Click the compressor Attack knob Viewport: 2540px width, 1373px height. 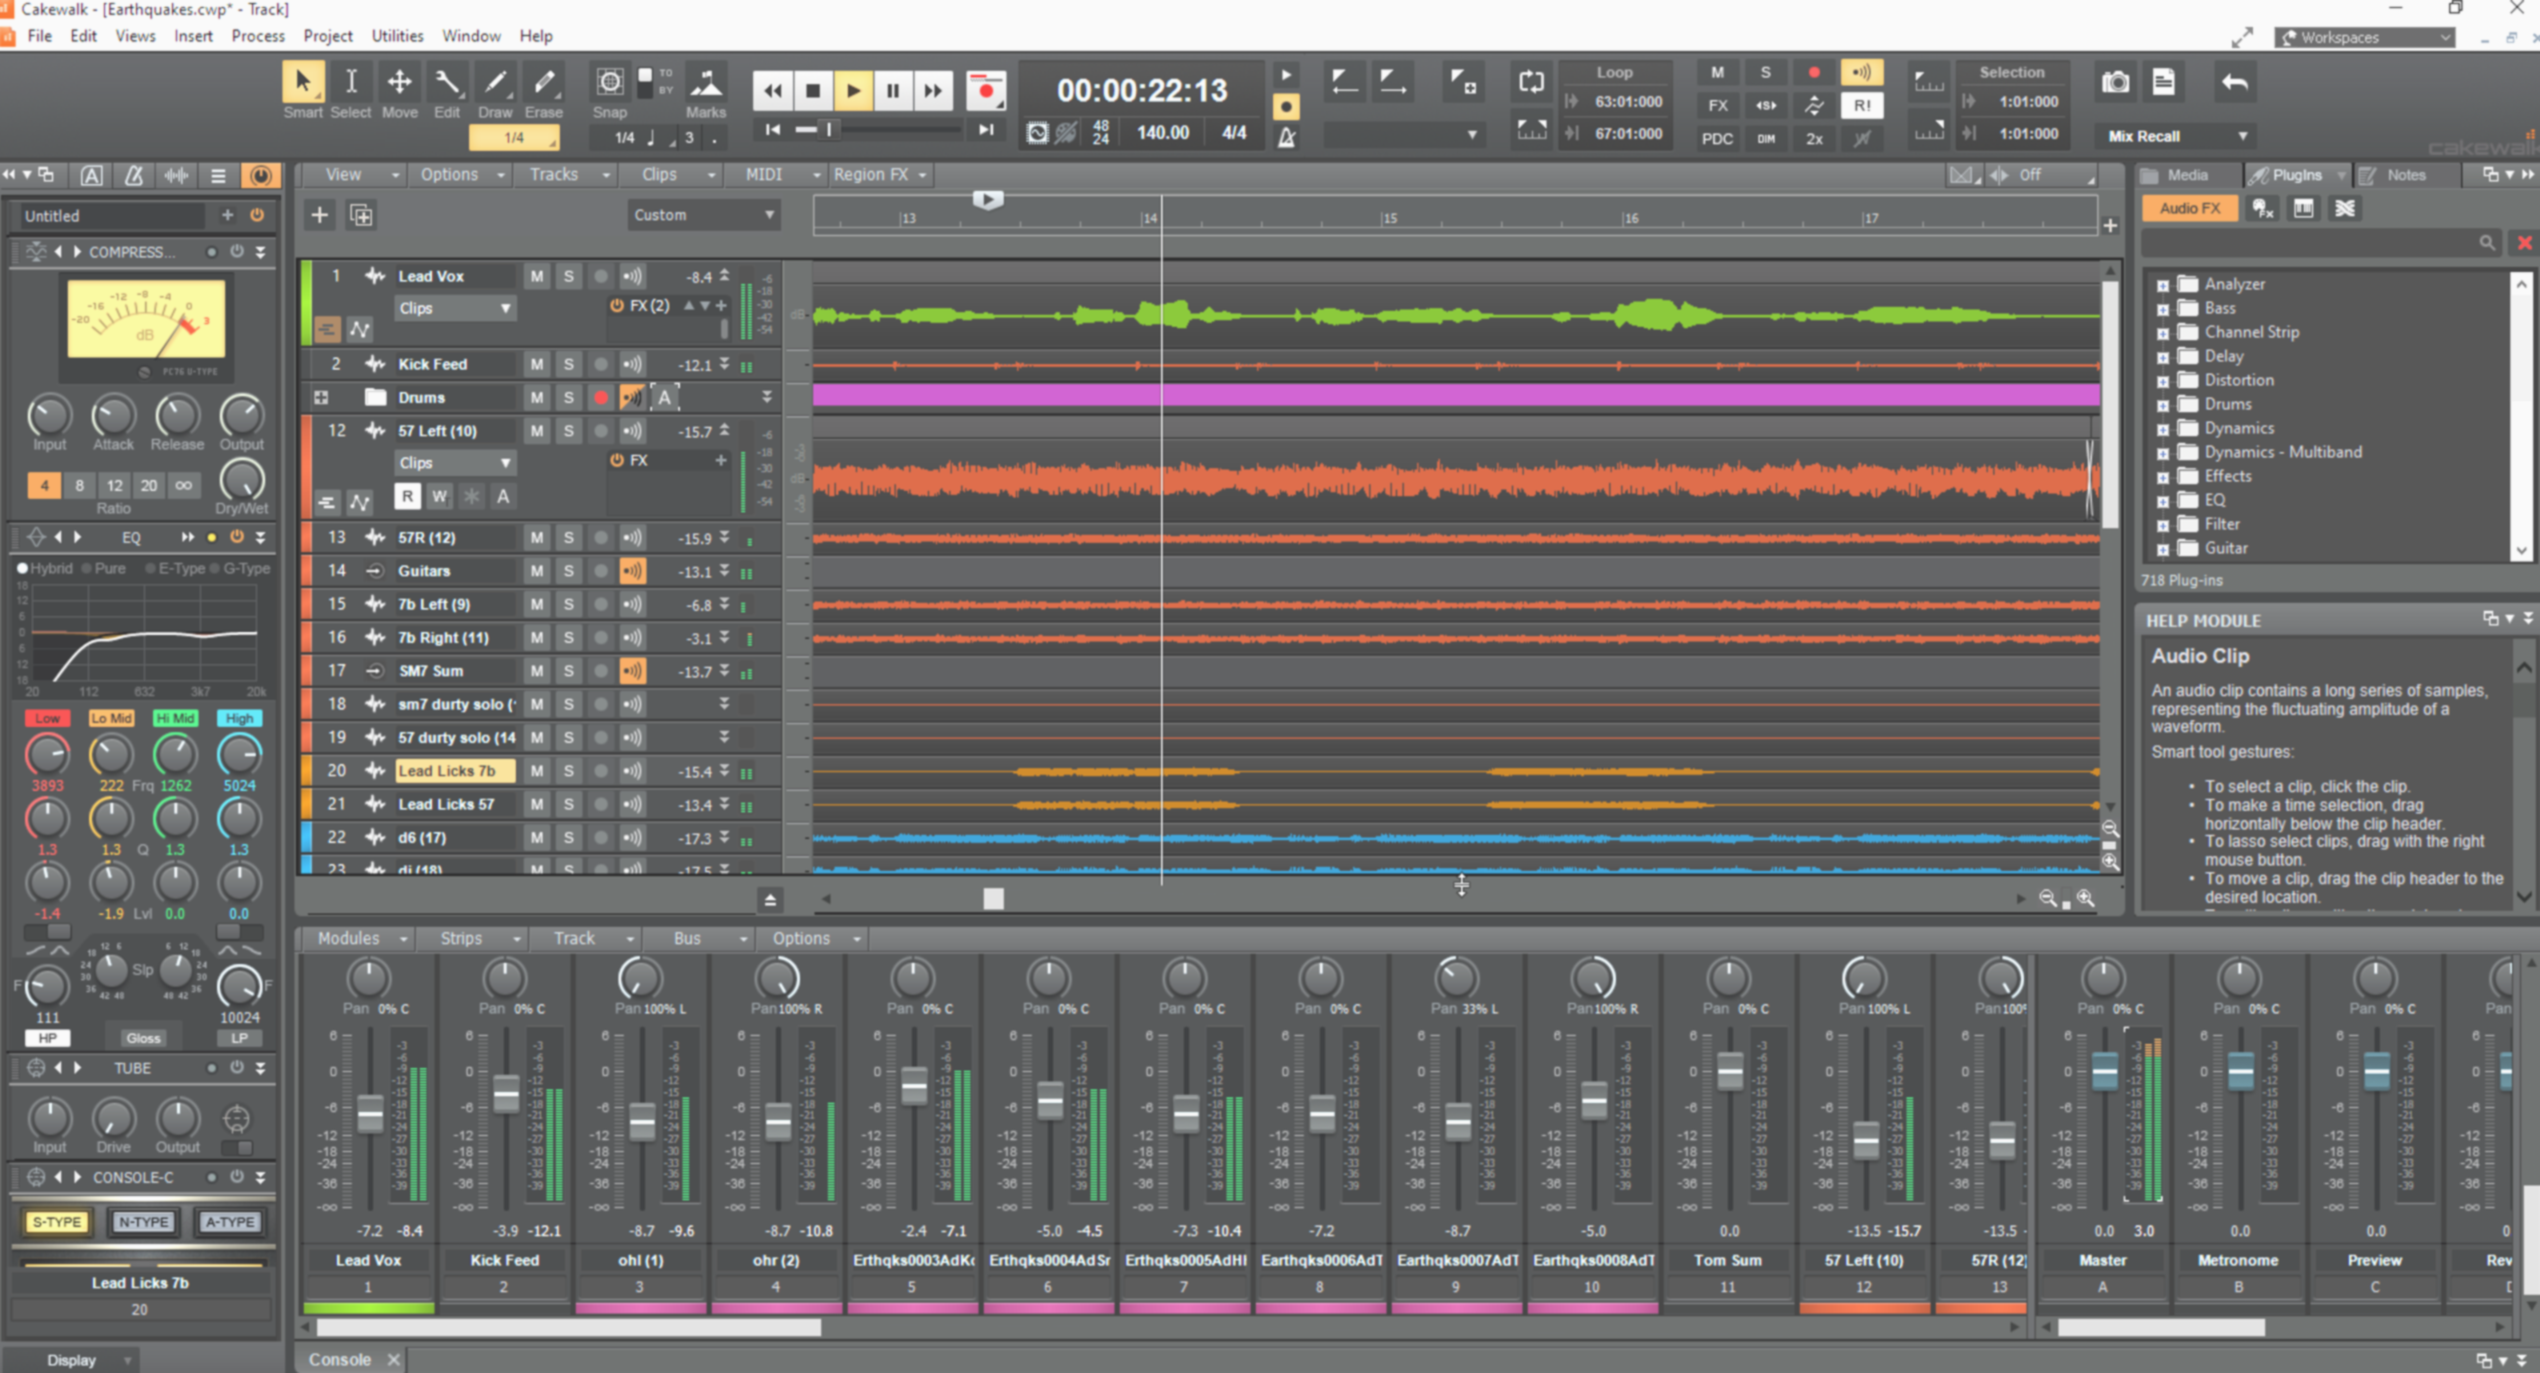113,416
